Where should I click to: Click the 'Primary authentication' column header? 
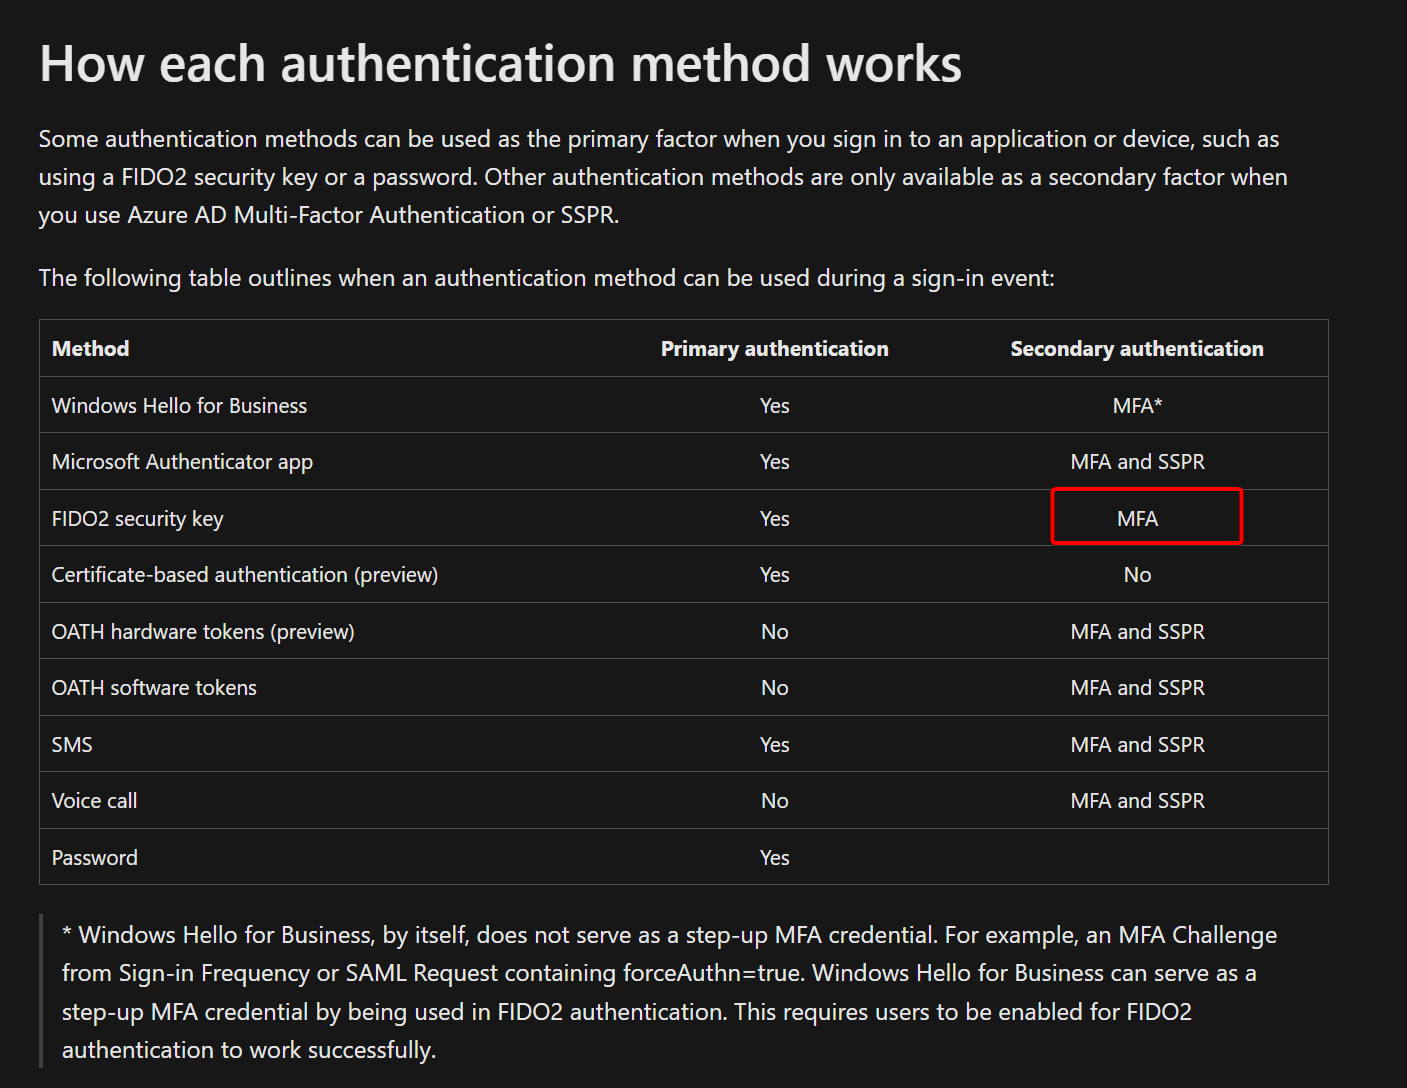tap(774, 348)
